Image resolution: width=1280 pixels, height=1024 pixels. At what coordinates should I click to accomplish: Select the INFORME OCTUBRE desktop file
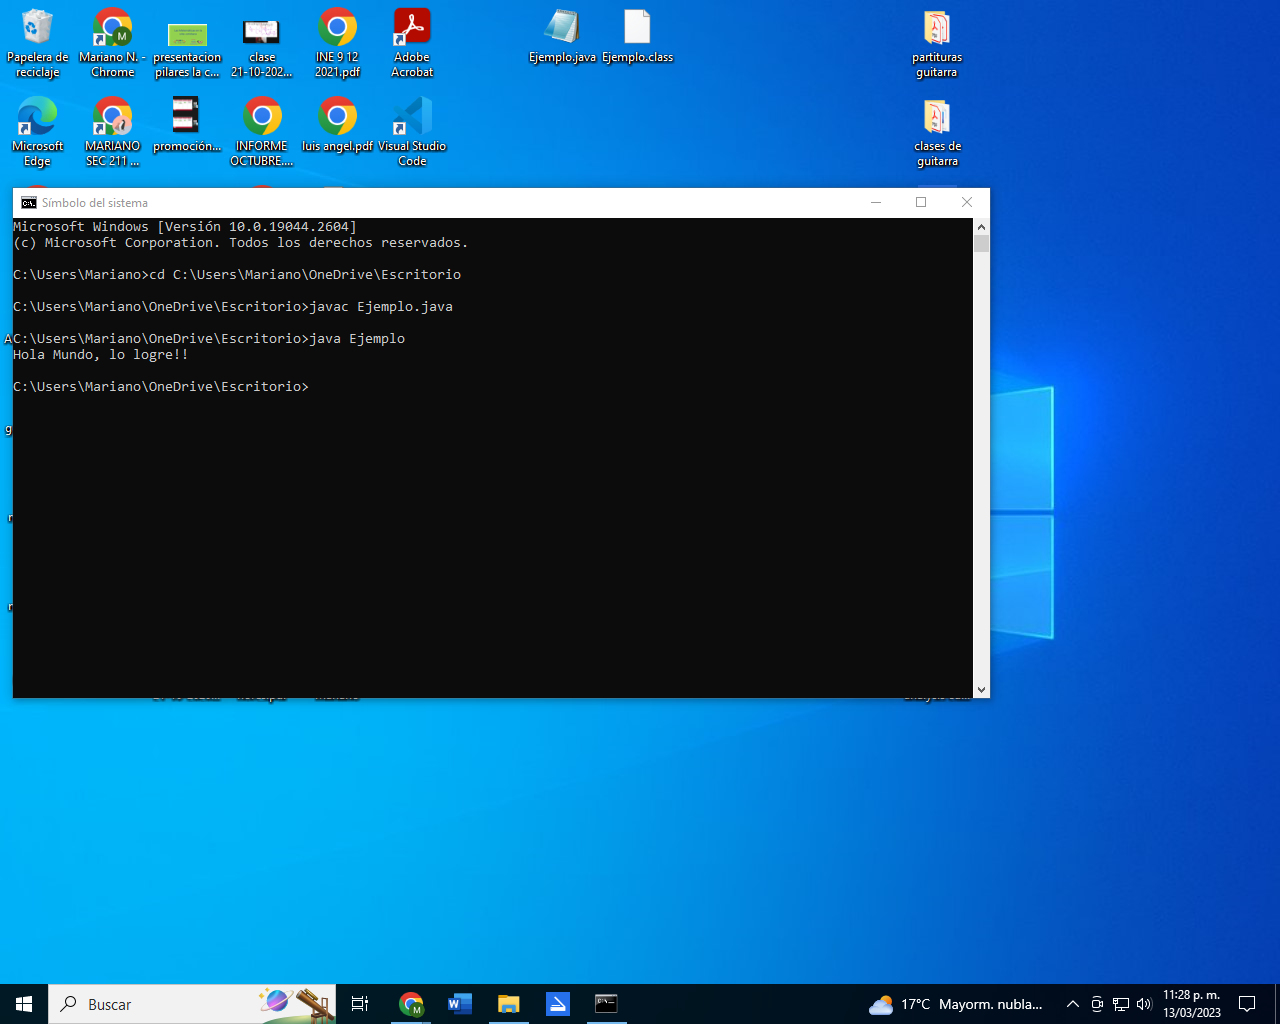tap(262, 132)
